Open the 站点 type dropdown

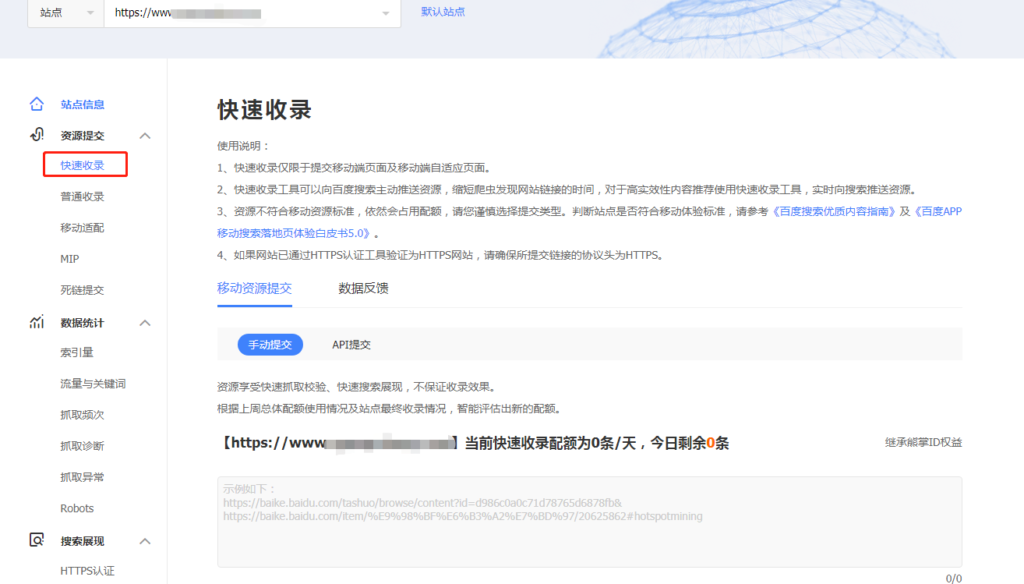tap(66, 13)
